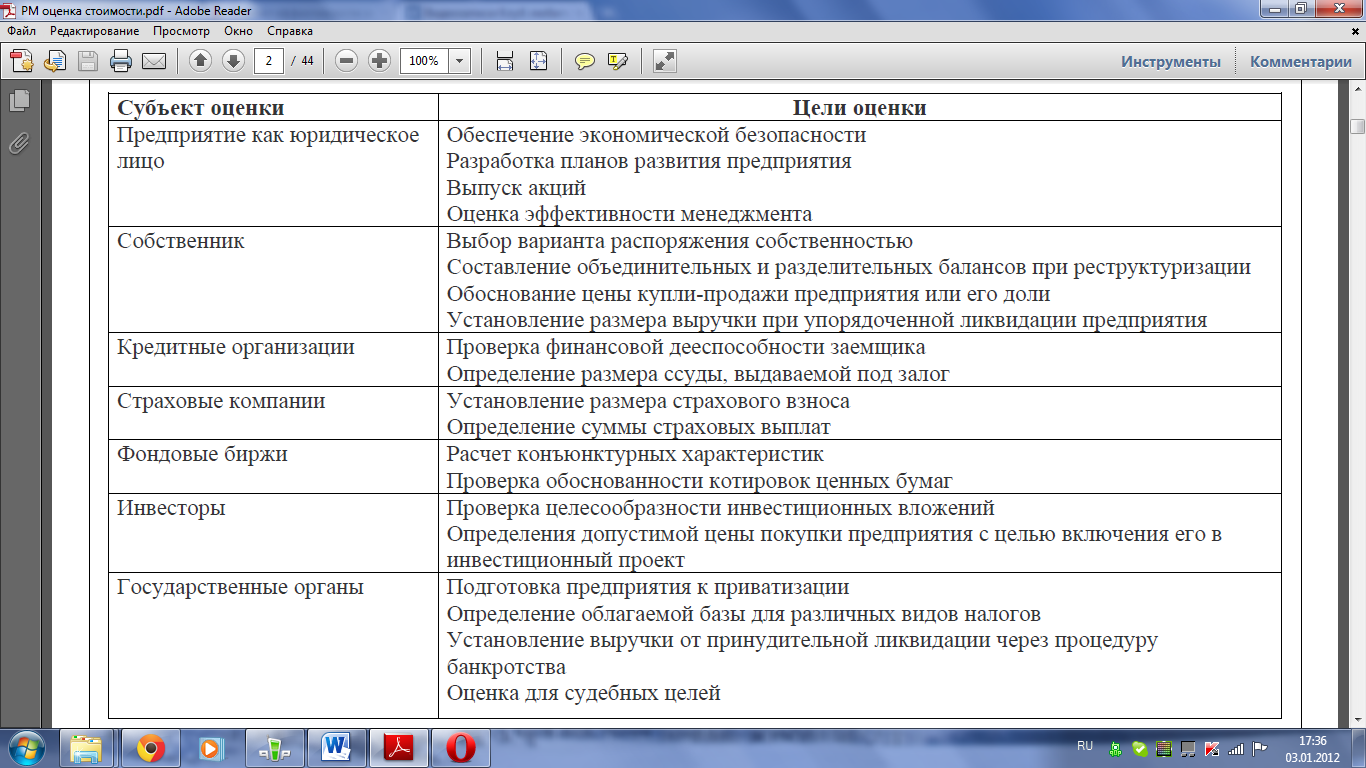Click 'Обеспечение экономической безопасности' text
Viewport: 1366px width, 768px height.
(656, 134)
